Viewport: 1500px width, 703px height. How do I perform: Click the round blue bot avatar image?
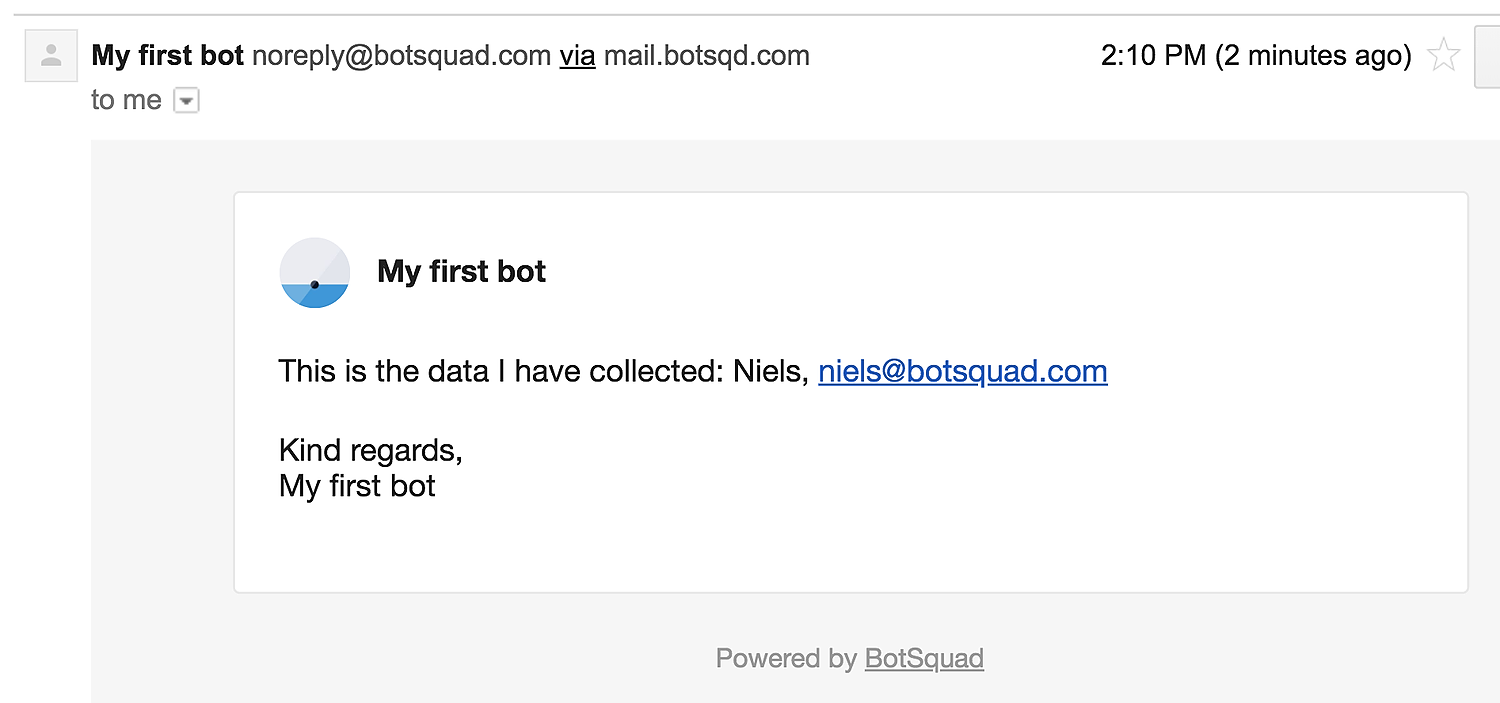tap(315, 272)
